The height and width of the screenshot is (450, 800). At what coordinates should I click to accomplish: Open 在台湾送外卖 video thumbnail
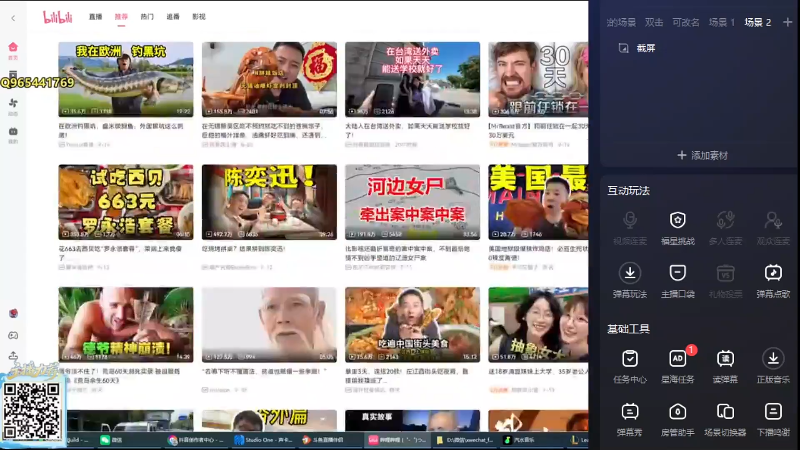point(412,79)
